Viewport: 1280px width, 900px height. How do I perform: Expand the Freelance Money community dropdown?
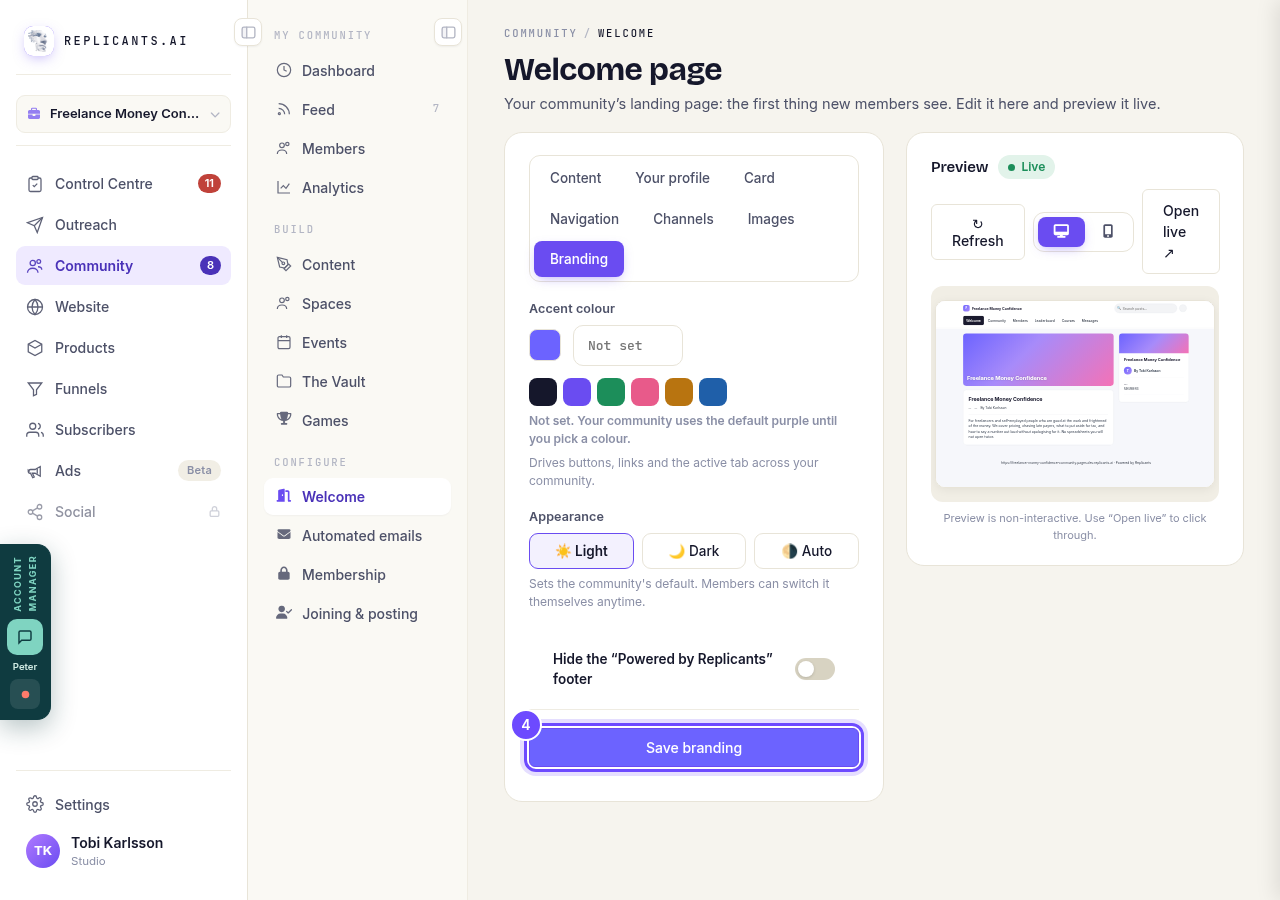[124, 114]
